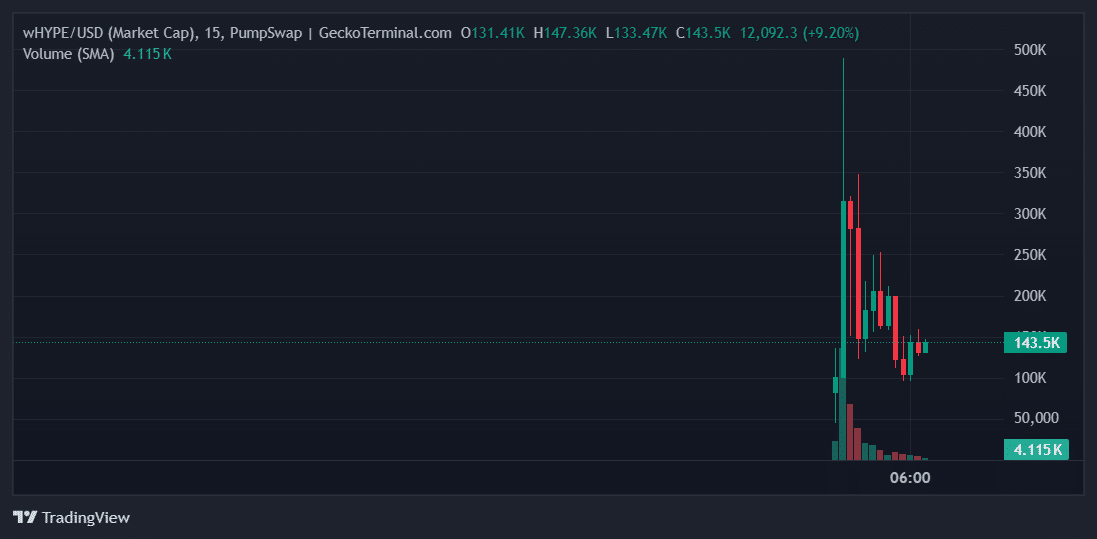Click the 200K price axis label
This screenshot has width=1097, height=539.
[x=1030, y=296]
